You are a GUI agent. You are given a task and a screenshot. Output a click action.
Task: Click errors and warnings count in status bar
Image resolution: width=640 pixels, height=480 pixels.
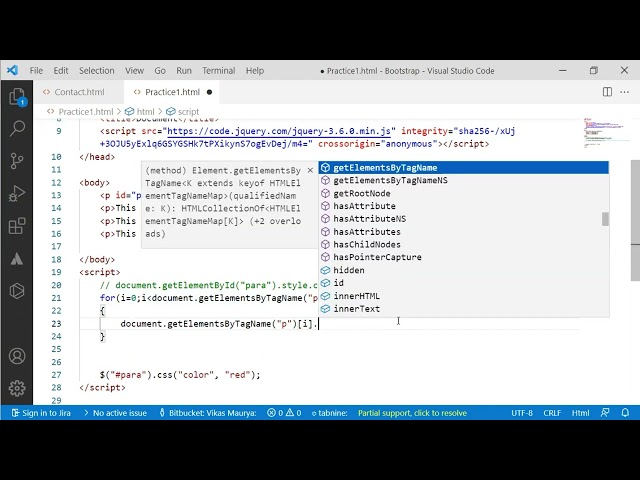pyautogui.click(x=284, y=413)
